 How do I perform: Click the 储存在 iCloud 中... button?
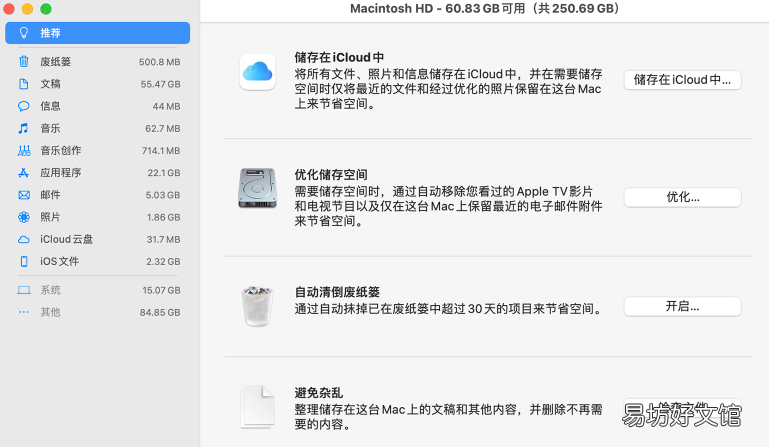tap(682, 80)
